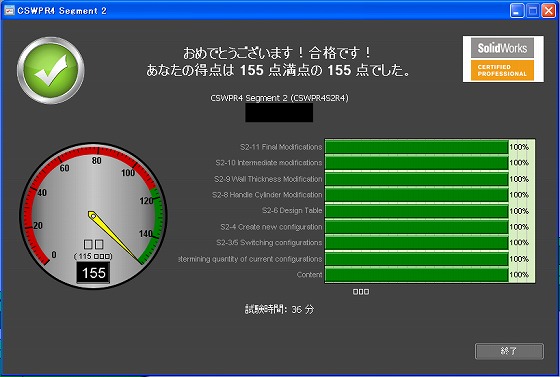Click the CSWPR4 Segment 2 exam title text

279,98
